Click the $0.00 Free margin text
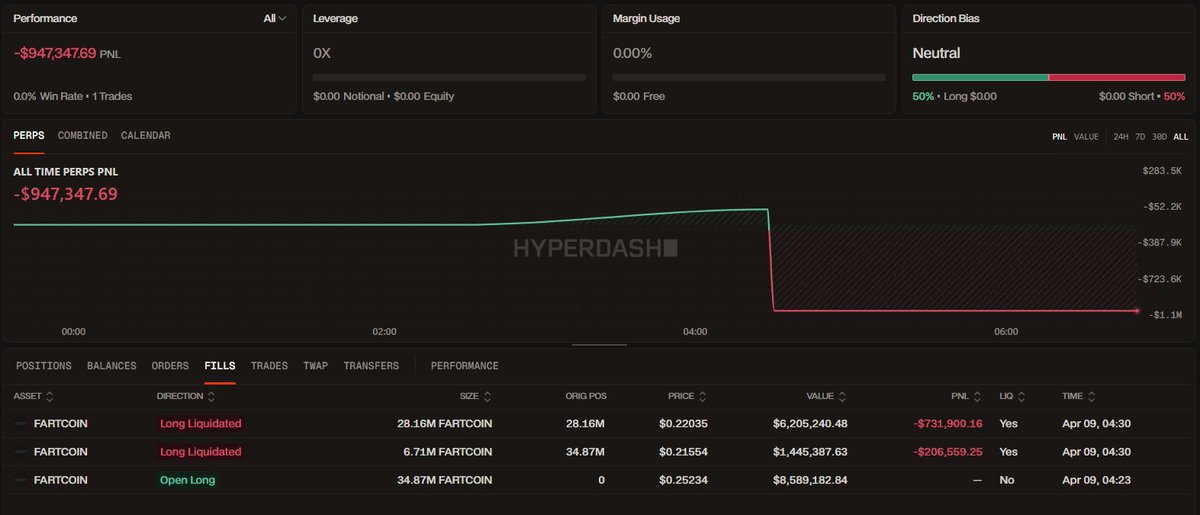The image size is (1200, 515). (639, 96)
